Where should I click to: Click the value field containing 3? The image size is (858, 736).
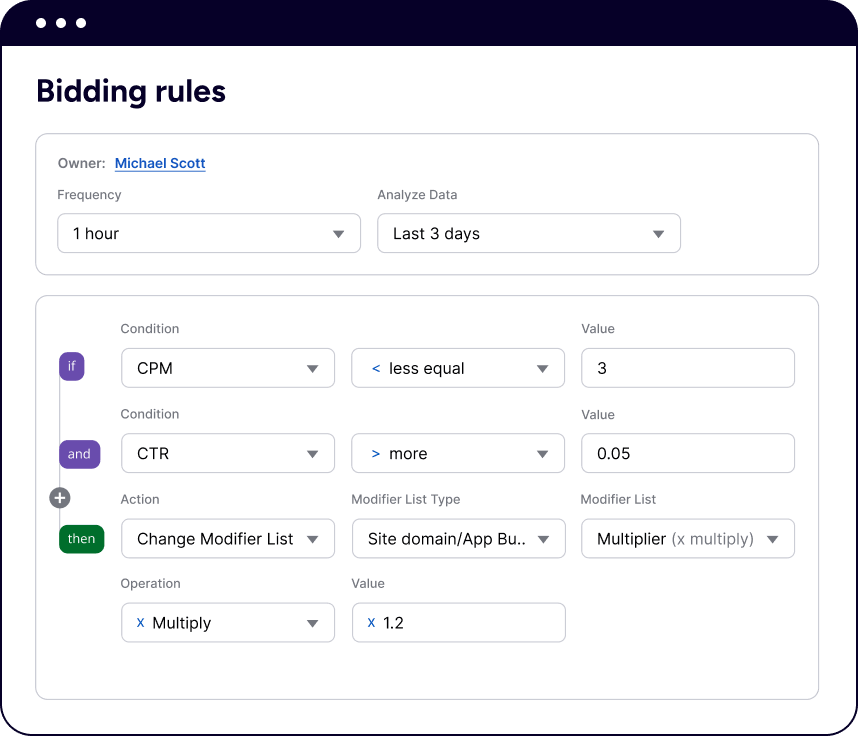(687, 368)
